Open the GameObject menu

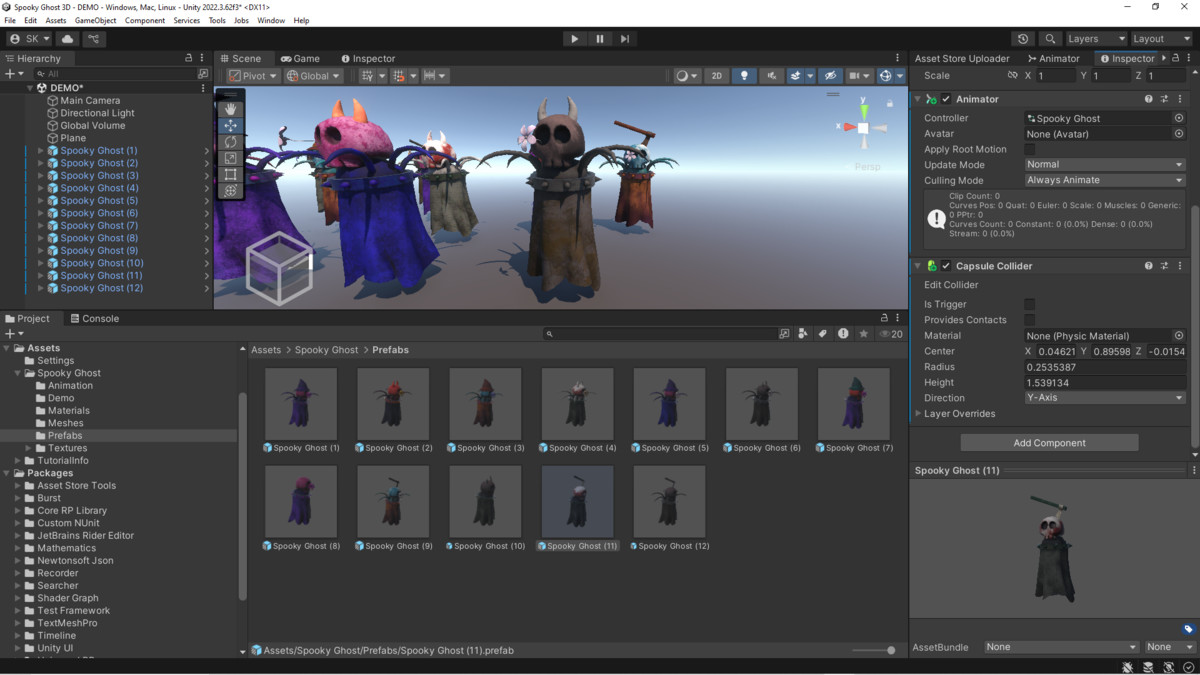(95, 20)
